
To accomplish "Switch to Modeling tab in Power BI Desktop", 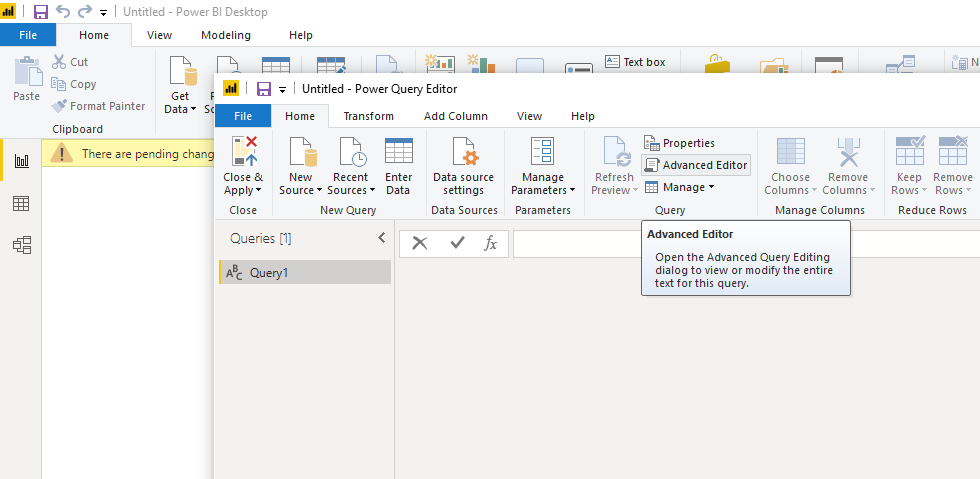I will click(226, 35).
